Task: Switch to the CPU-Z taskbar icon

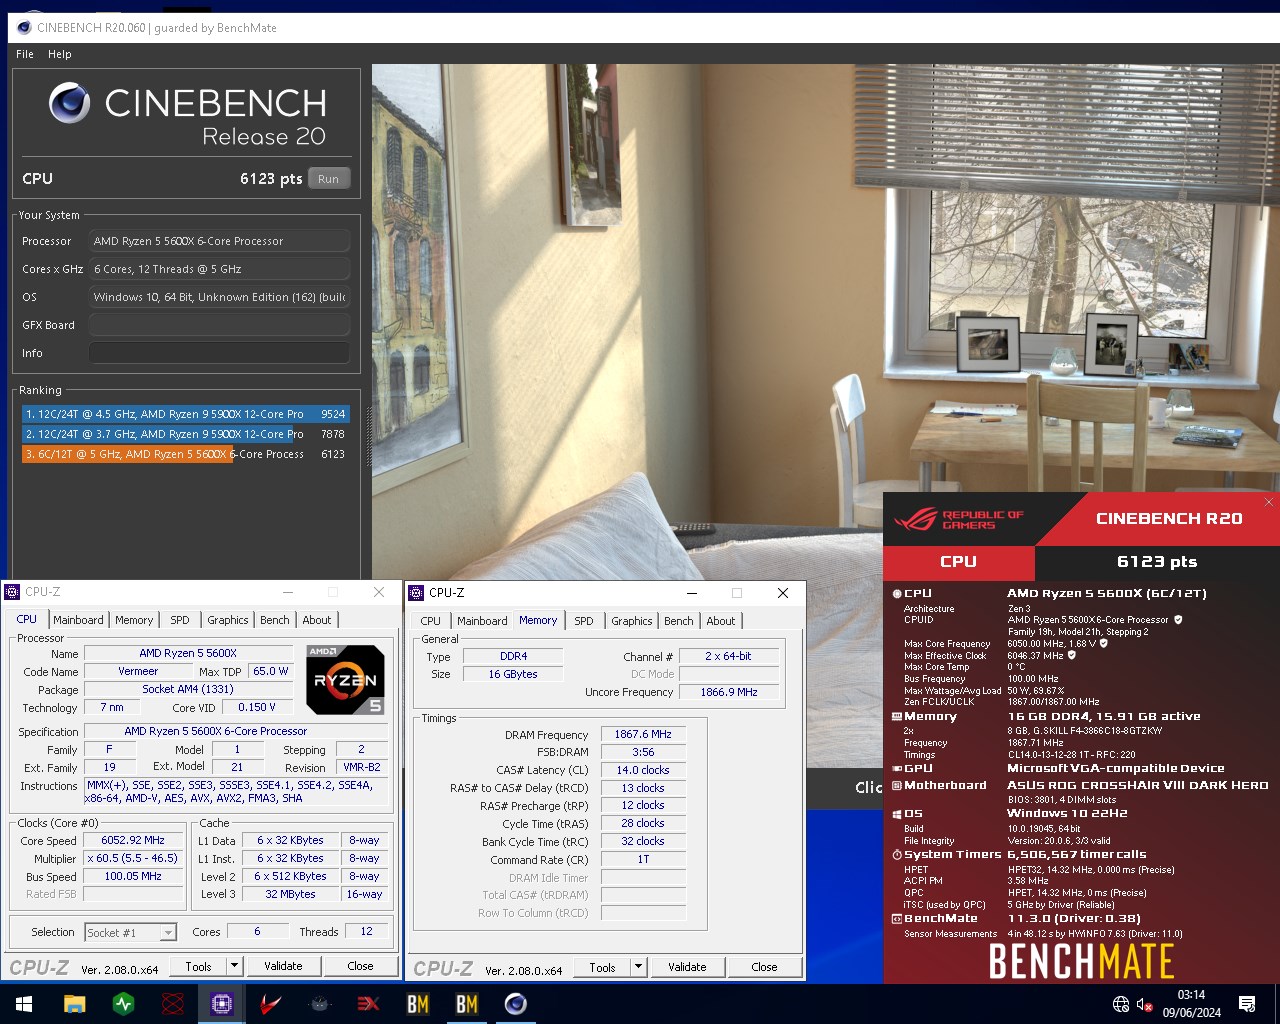Action: click(x=222, y=1004)
